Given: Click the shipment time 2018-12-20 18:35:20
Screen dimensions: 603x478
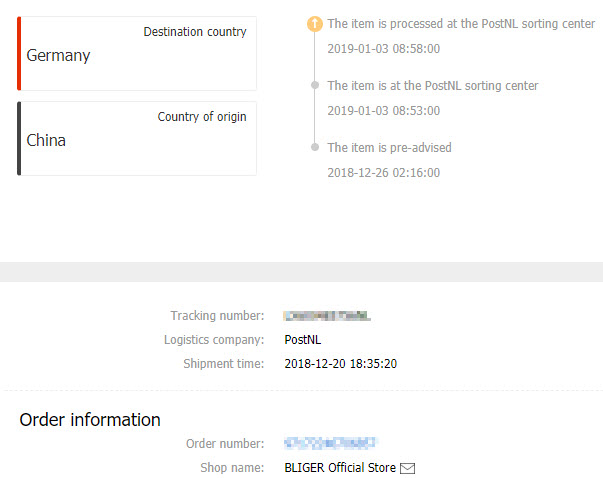Looking at the screenshot, I should (340, 364).
